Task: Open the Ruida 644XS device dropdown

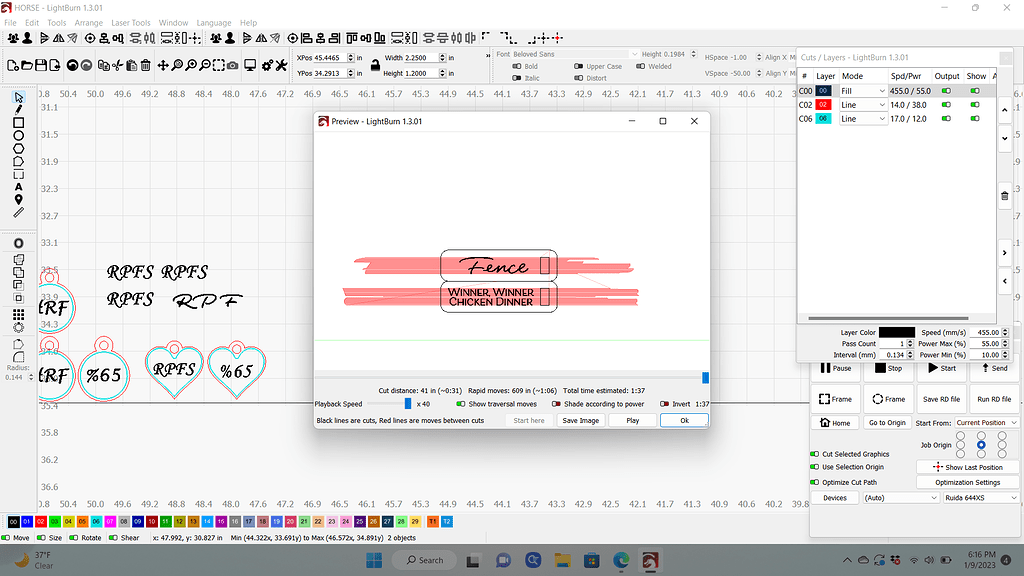Action: coord(981,497)
